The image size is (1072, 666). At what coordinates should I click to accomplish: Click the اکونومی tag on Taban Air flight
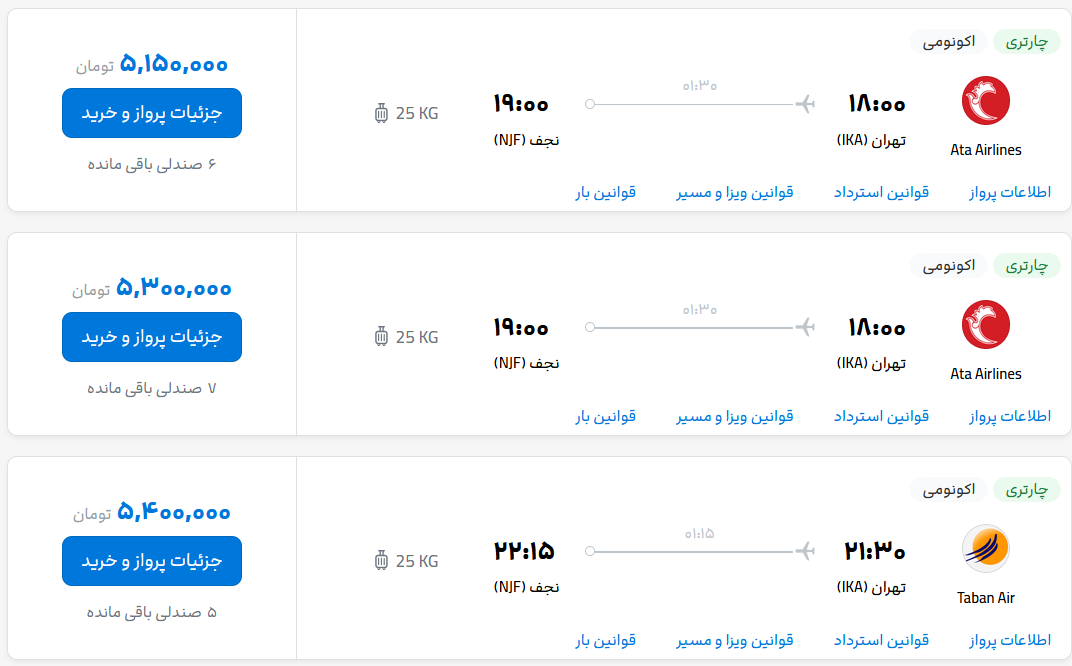(x=949, y=490)
